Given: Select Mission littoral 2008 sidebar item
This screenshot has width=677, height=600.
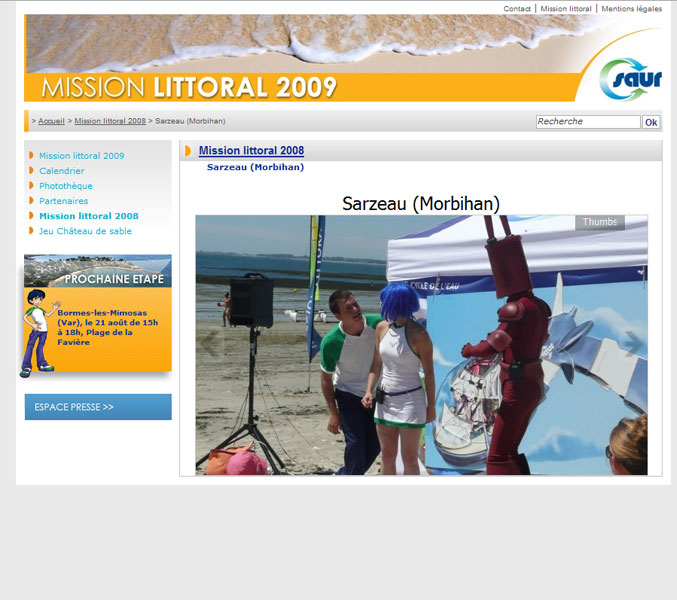Looking at the screenshot, I should (x=89, y=216).
